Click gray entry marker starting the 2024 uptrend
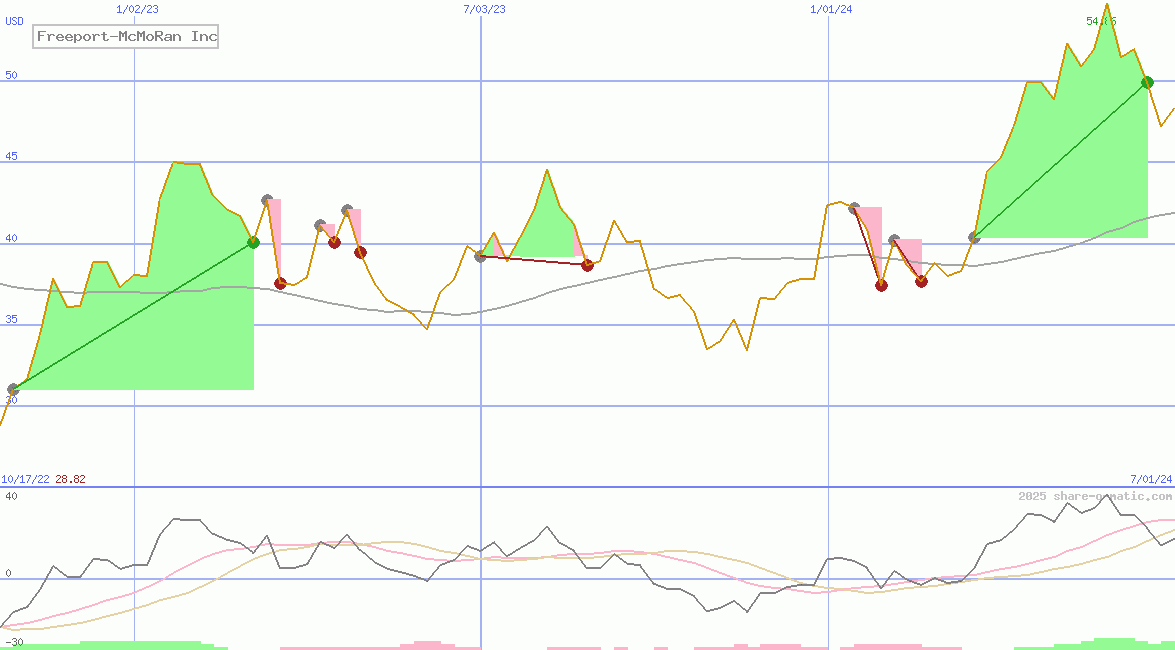Screen dimensions: 1175x650 pos(974,238)
